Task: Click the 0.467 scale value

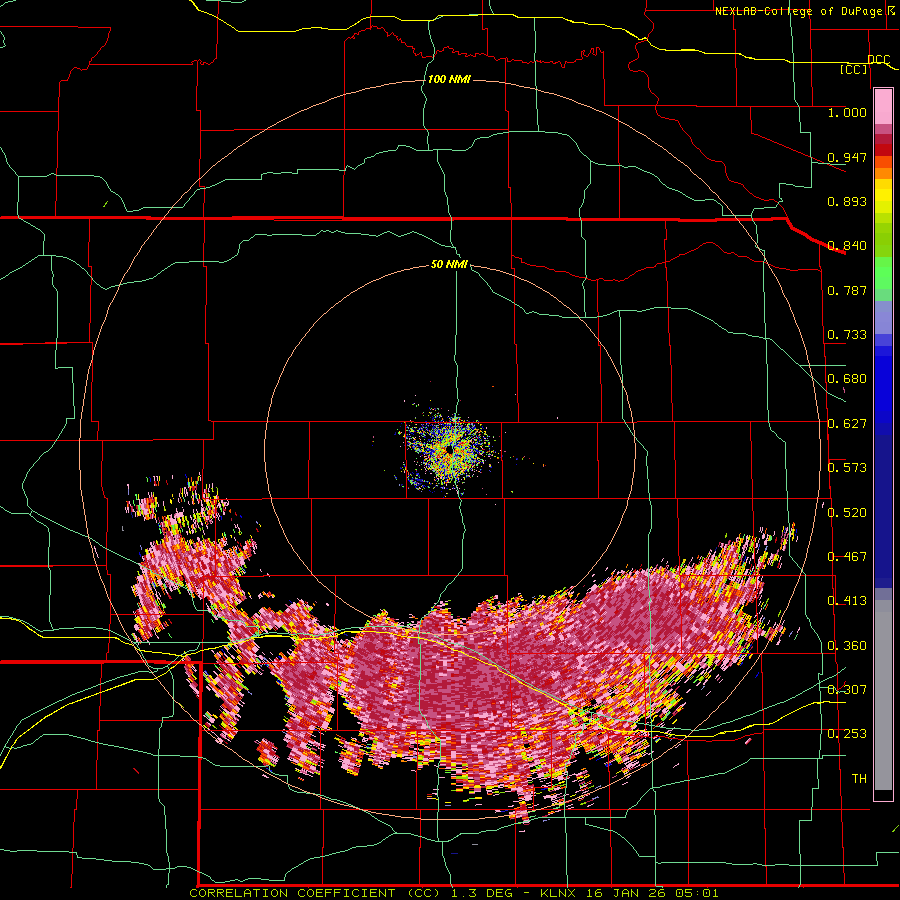Action: [x=847, y=557]
